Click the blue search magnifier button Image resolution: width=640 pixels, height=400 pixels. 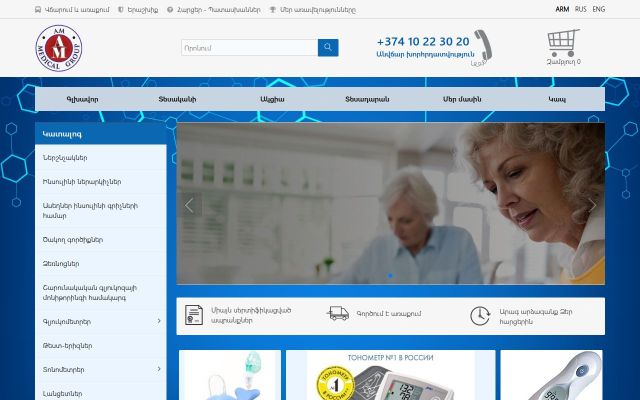pos(328,47)
